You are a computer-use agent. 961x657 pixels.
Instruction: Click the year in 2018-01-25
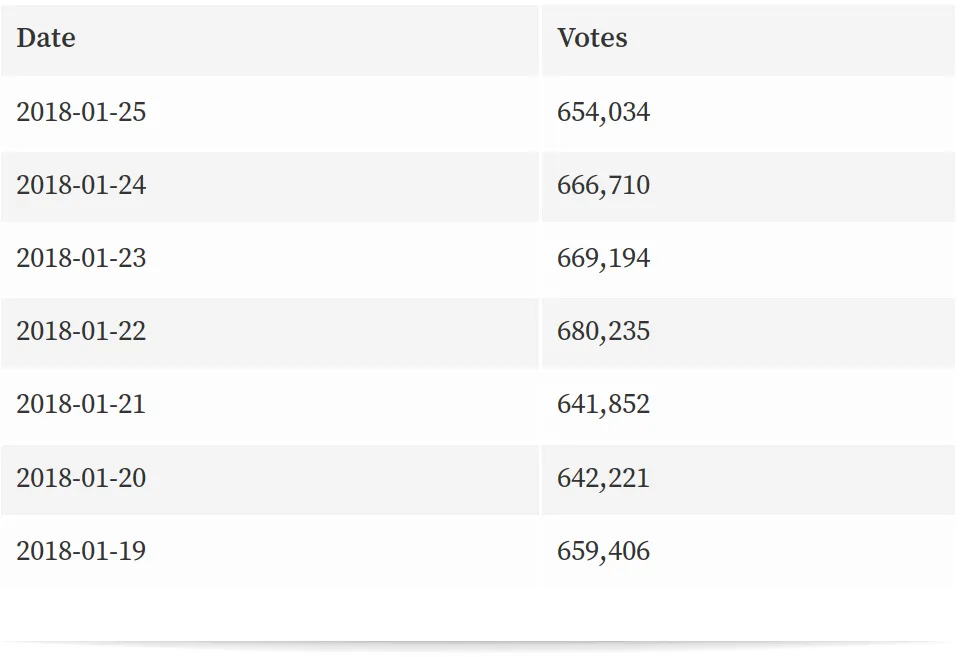pyautogui.click(x=37, y=112)
